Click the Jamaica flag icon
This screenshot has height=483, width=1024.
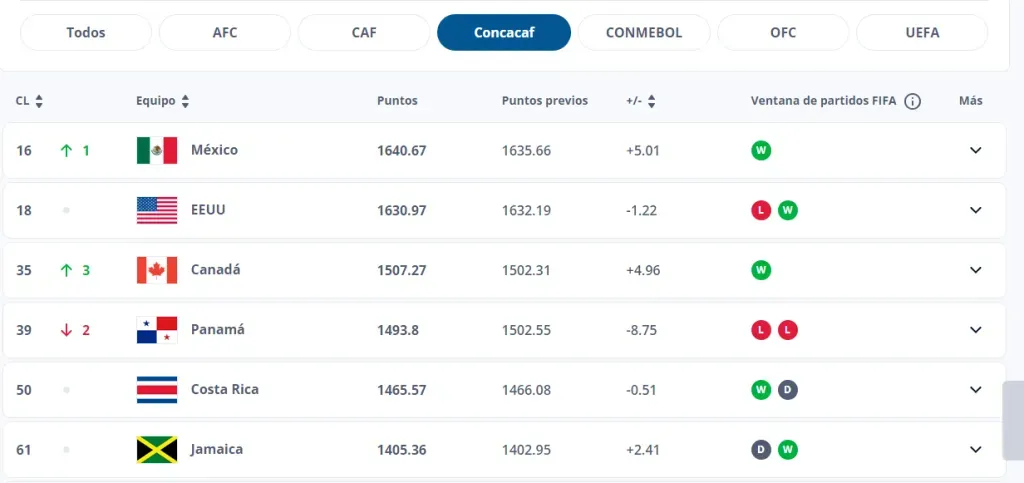pyautogui.click(x=156, y=450)
